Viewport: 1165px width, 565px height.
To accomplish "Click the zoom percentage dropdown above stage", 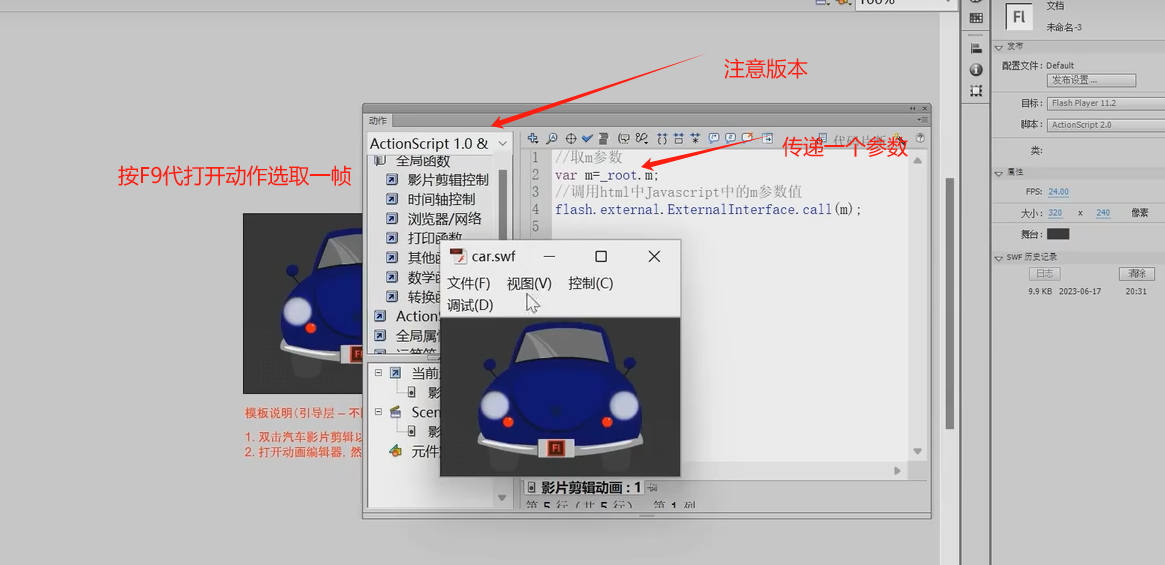I will [904, 3].
